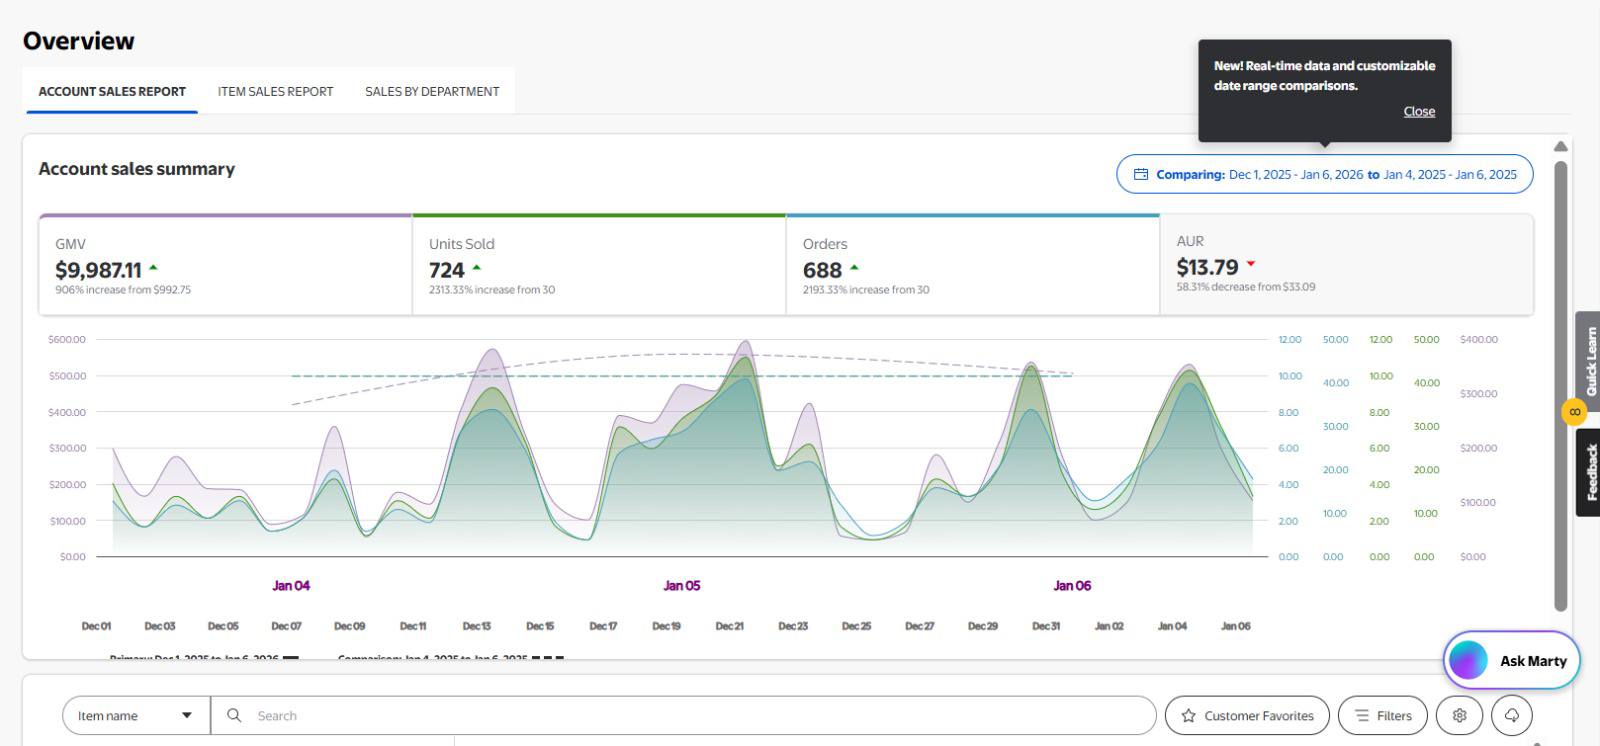
Task: Open the Feedback side tab
Action: tap(1589, 472)
